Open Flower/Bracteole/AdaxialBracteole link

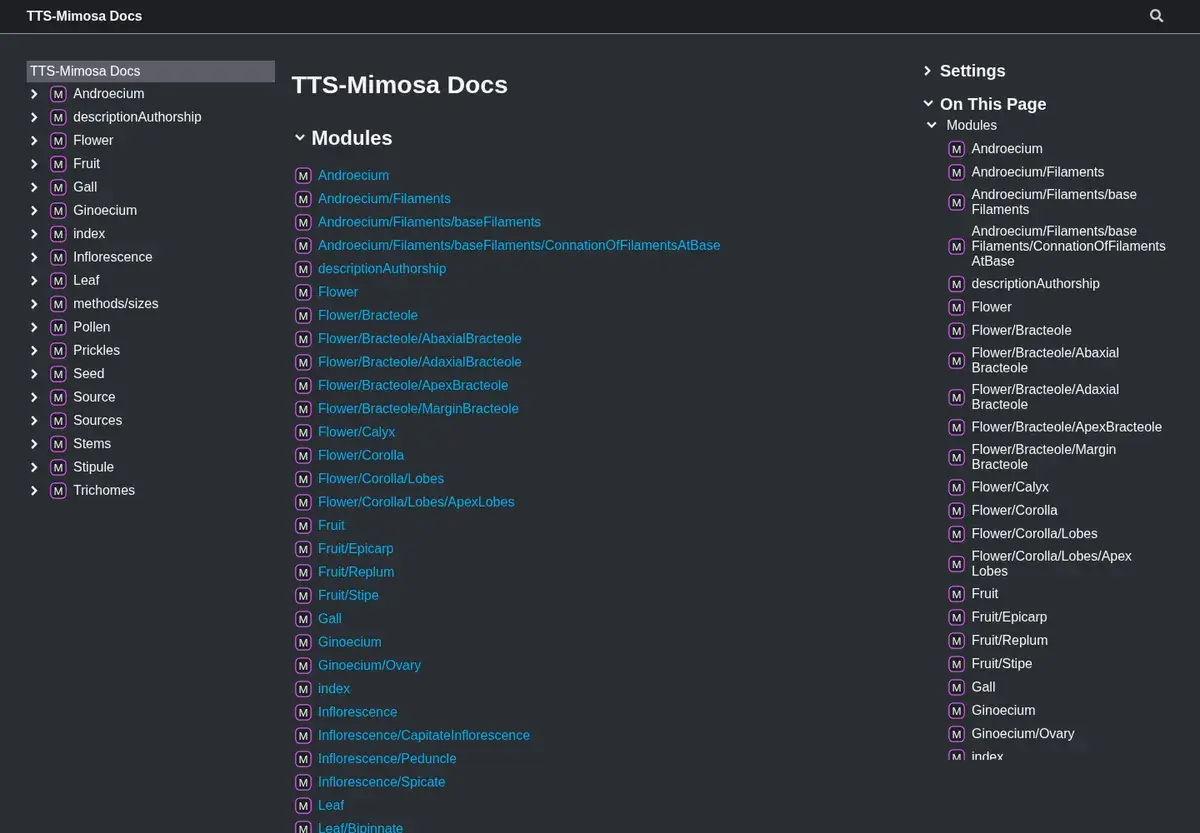pyautogui.click(x=420, y=362)
